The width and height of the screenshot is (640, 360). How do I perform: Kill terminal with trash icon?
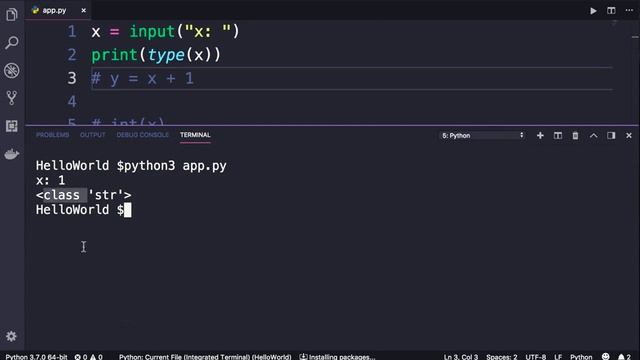pos(575,136)
